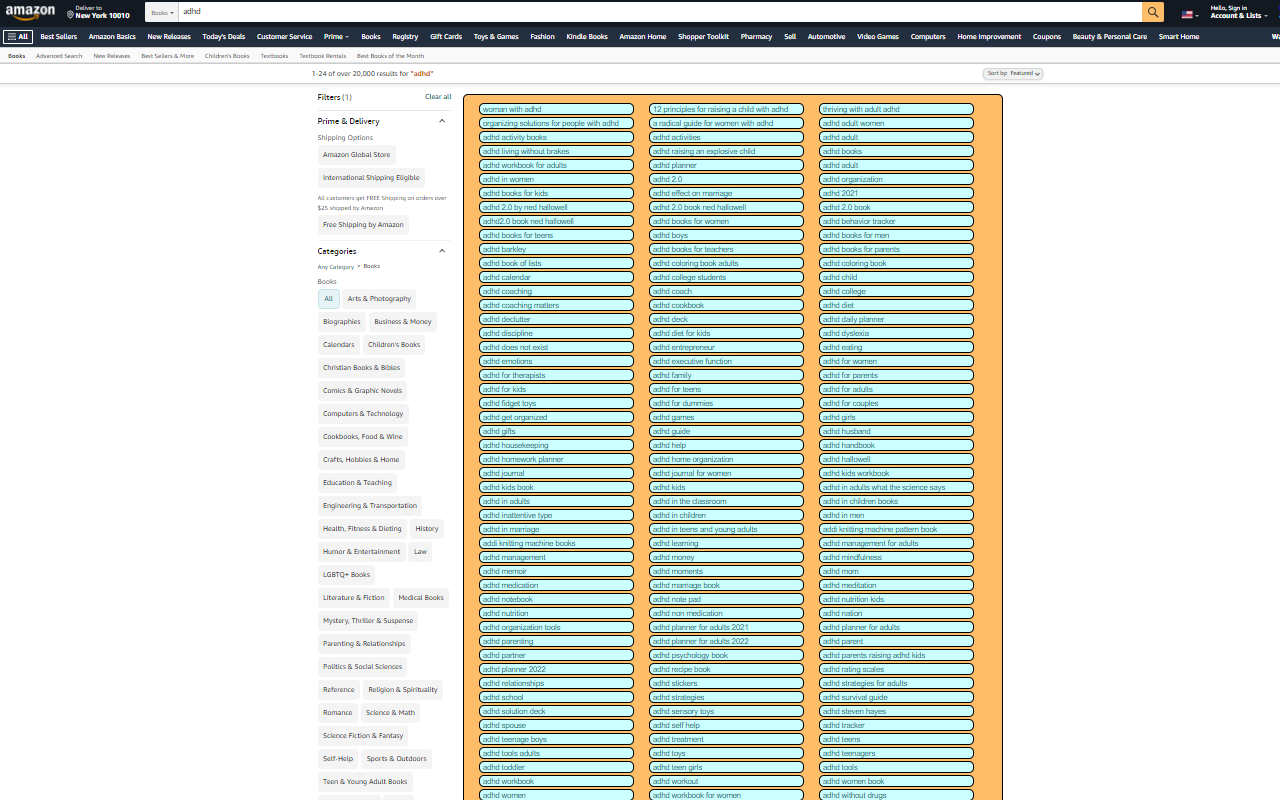Click 'adhd workbook for adults' suggestion
This screenshot has height=800, width=1280.
coord(556,165)
